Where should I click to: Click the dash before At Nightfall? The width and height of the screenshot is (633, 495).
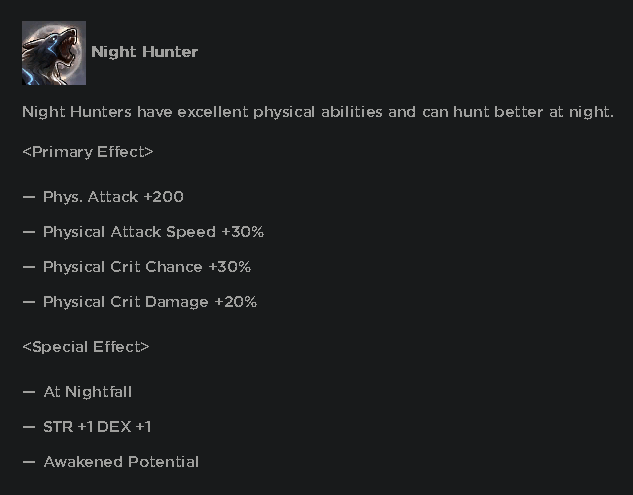point(28,392)
